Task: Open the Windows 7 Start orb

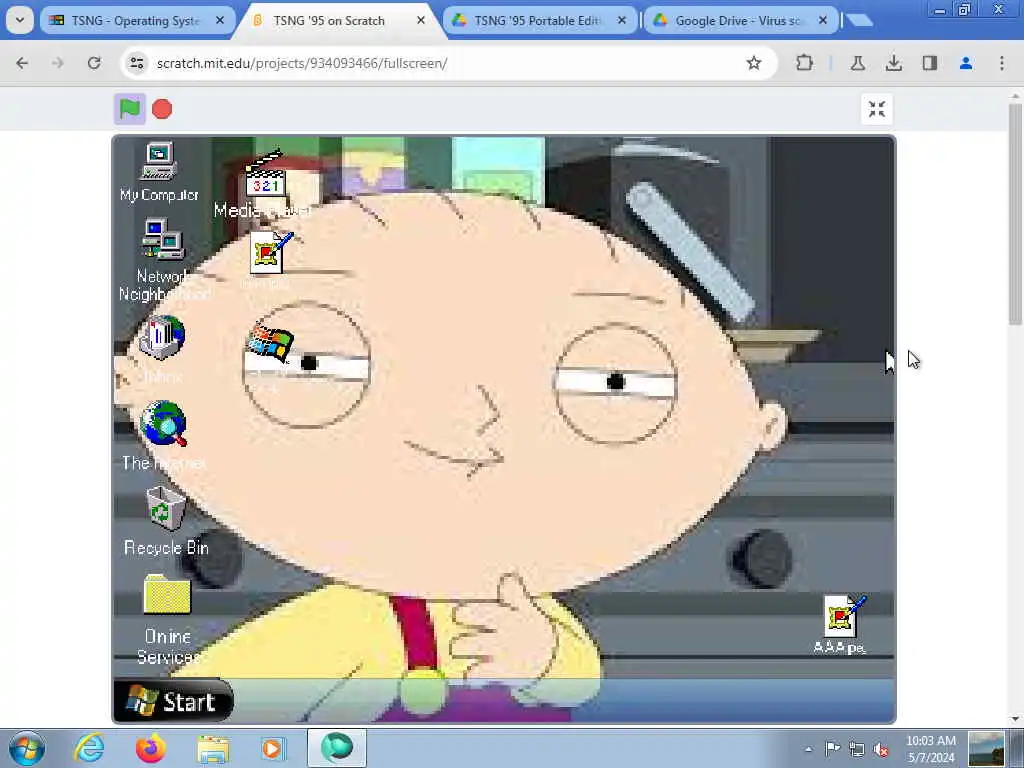Action: [x=27, y=748]
